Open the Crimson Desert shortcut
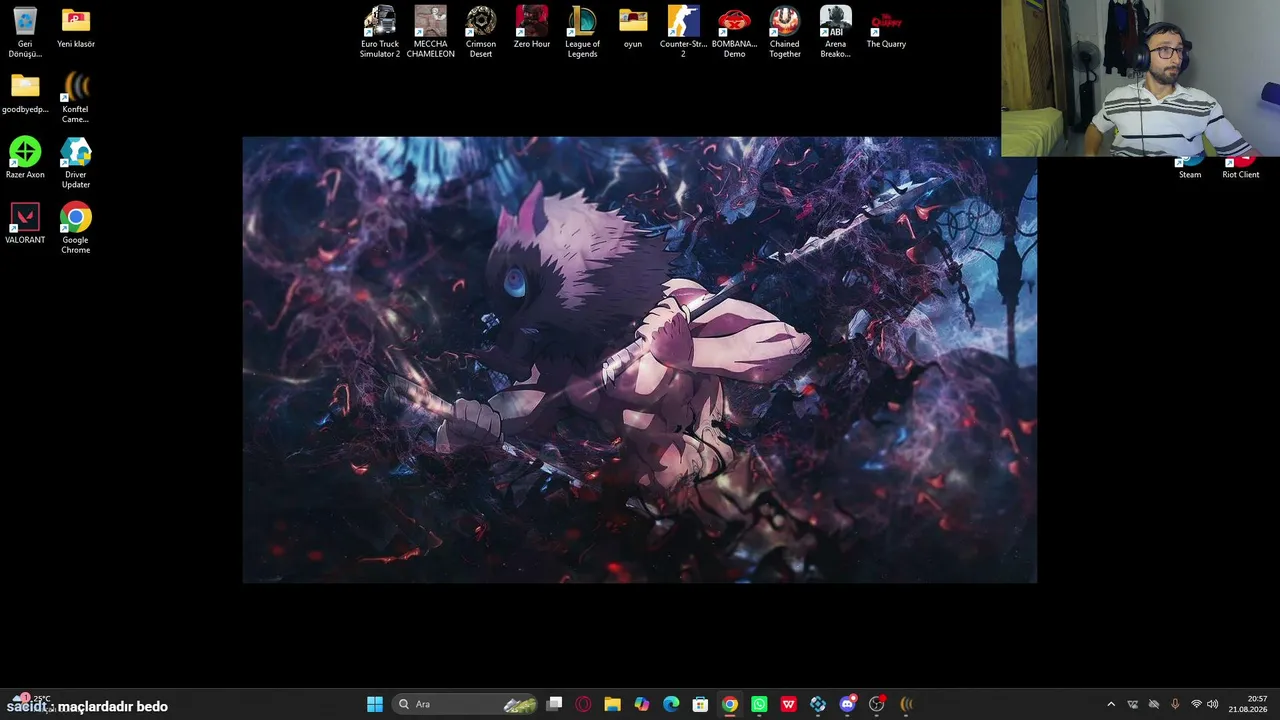This screenshot has width=1280, height=720. pos(481,32)
